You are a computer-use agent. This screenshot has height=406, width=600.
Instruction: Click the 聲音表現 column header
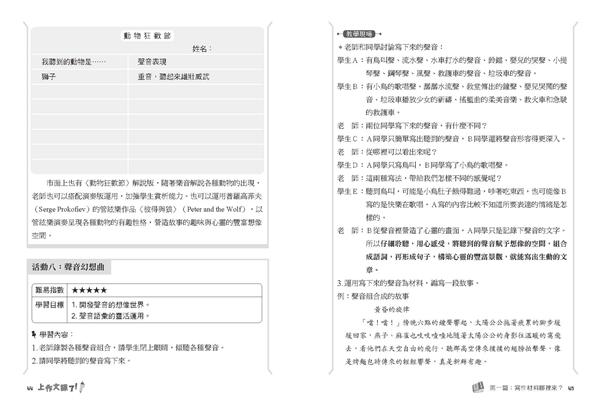152,62
